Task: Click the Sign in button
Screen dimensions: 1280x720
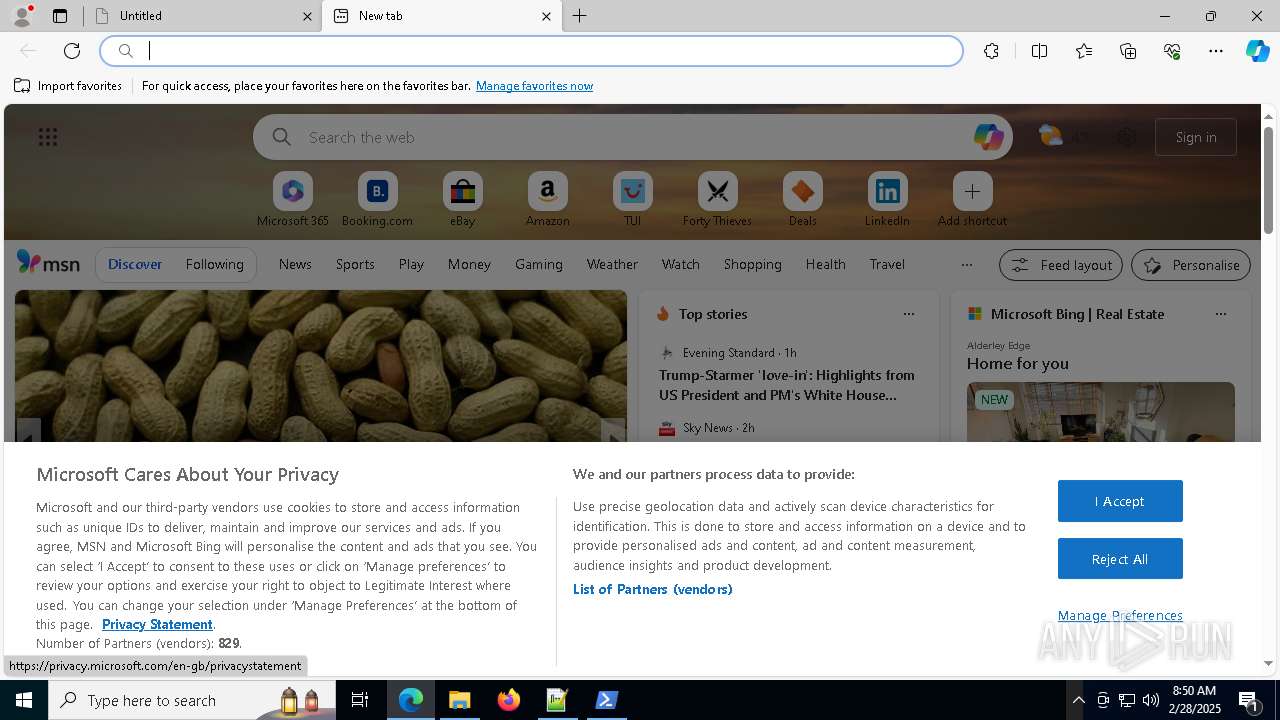Action: 1196,137
